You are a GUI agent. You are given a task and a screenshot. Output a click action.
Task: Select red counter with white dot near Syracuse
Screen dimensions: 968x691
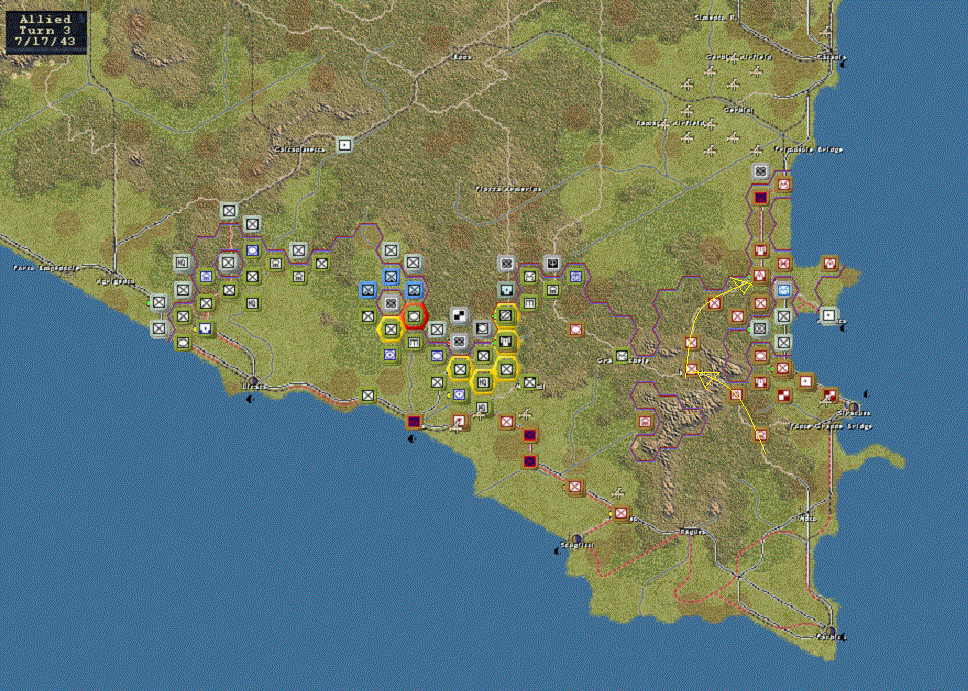(x=806, y=382)
